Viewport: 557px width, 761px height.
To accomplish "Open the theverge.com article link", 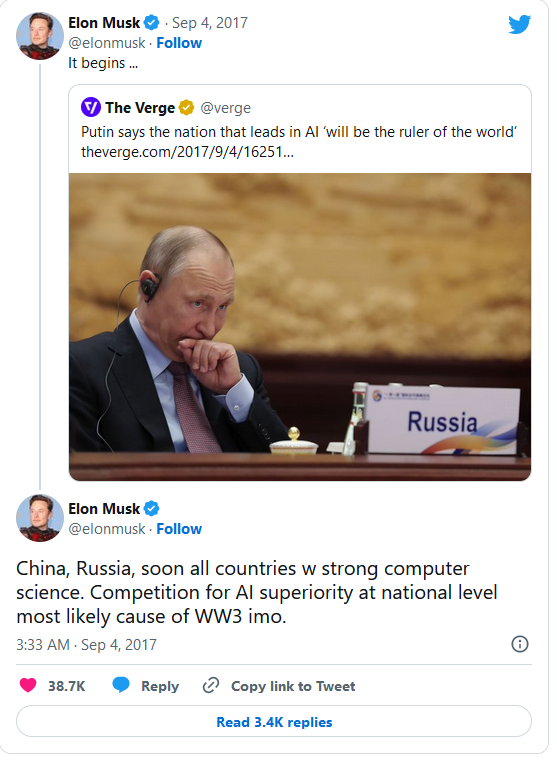I will (187, 152).
